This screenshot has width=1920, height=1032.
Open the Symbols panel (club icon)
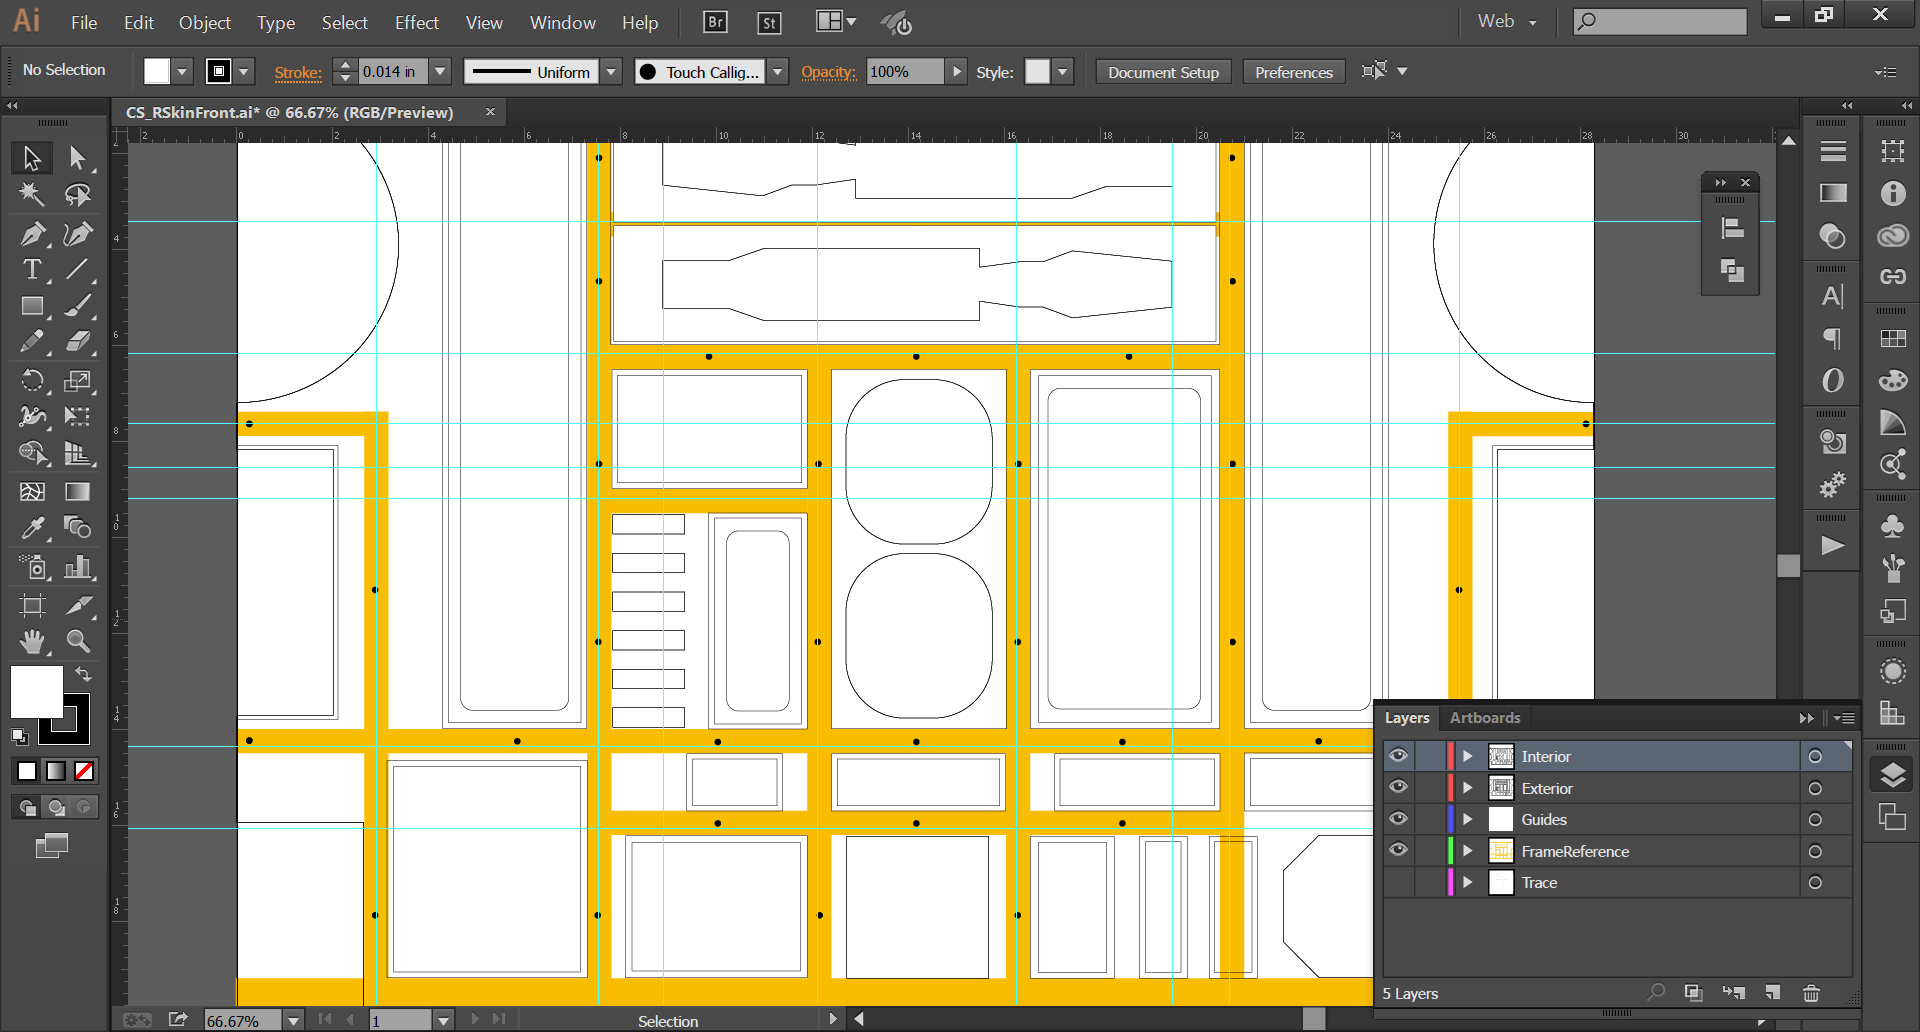(1892, 526)
